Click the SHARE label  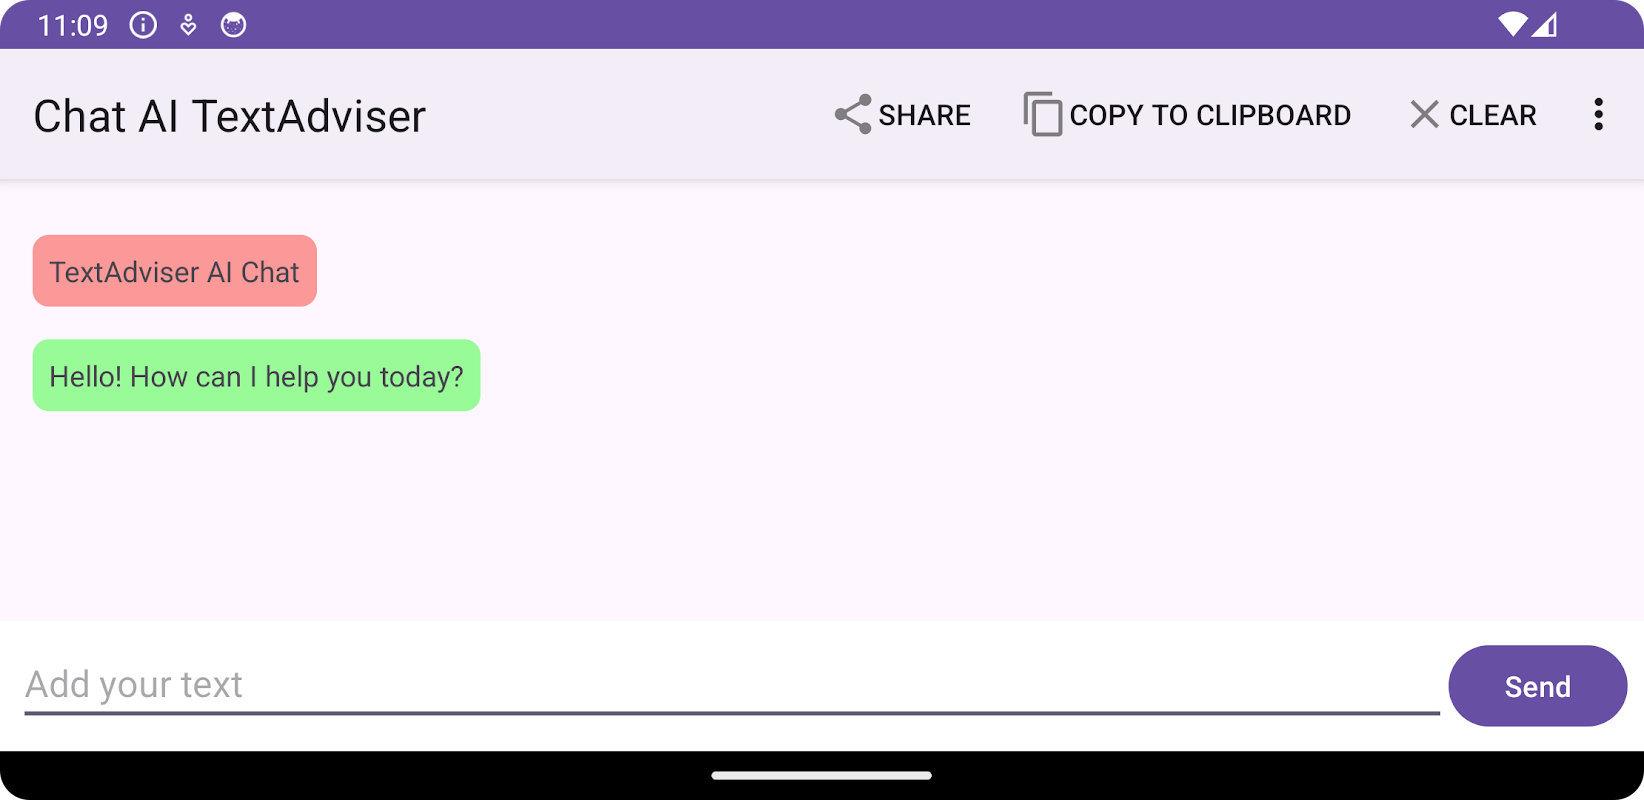coord(924,115)
